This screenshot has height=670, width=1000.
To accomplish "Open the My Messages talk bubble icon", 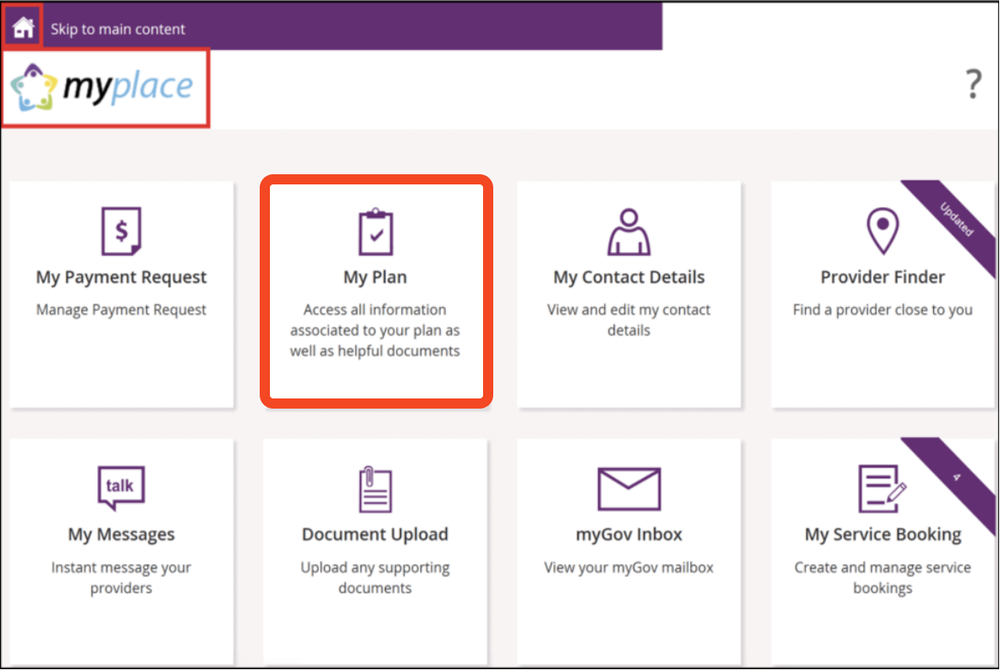I will coord(121,487).
